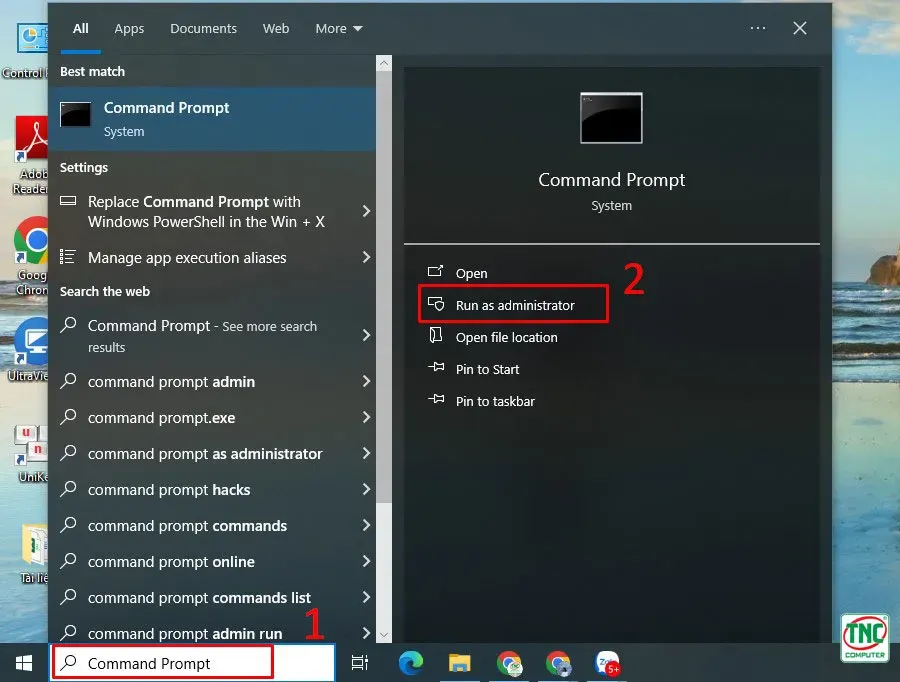Switch to the Apps search tab
This screenshot has height=682, width=900.
point(129,28)
